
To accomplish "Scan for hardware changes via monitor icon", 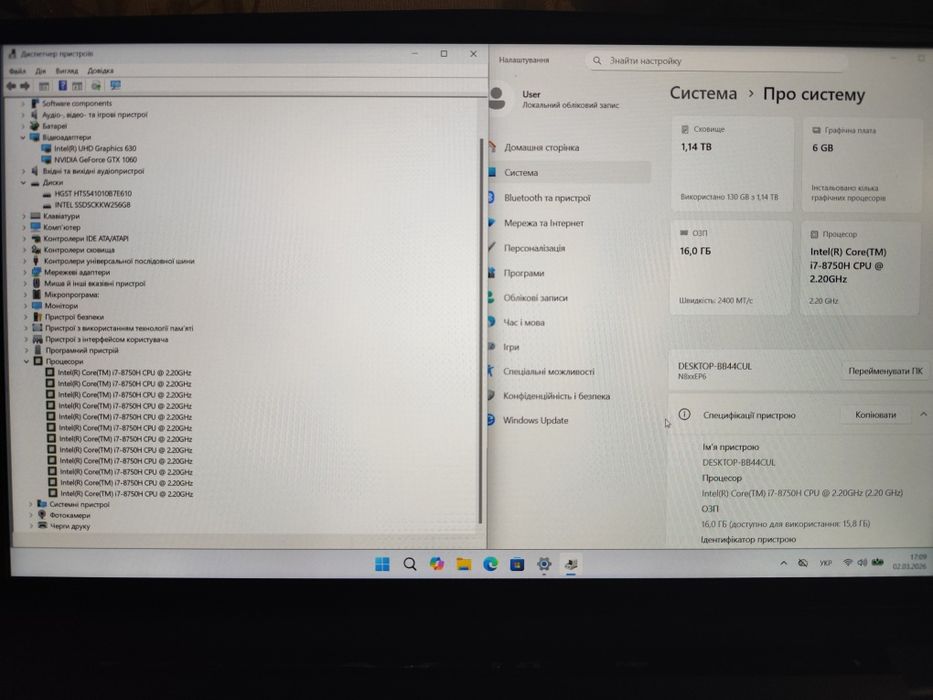I will (x=115, y=86).
